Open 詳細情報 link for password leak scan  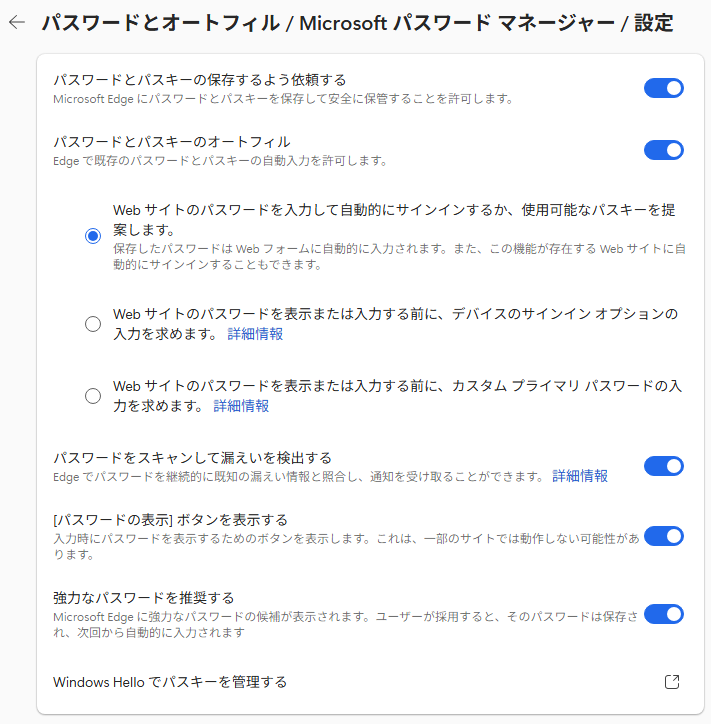tap(580, 476)
